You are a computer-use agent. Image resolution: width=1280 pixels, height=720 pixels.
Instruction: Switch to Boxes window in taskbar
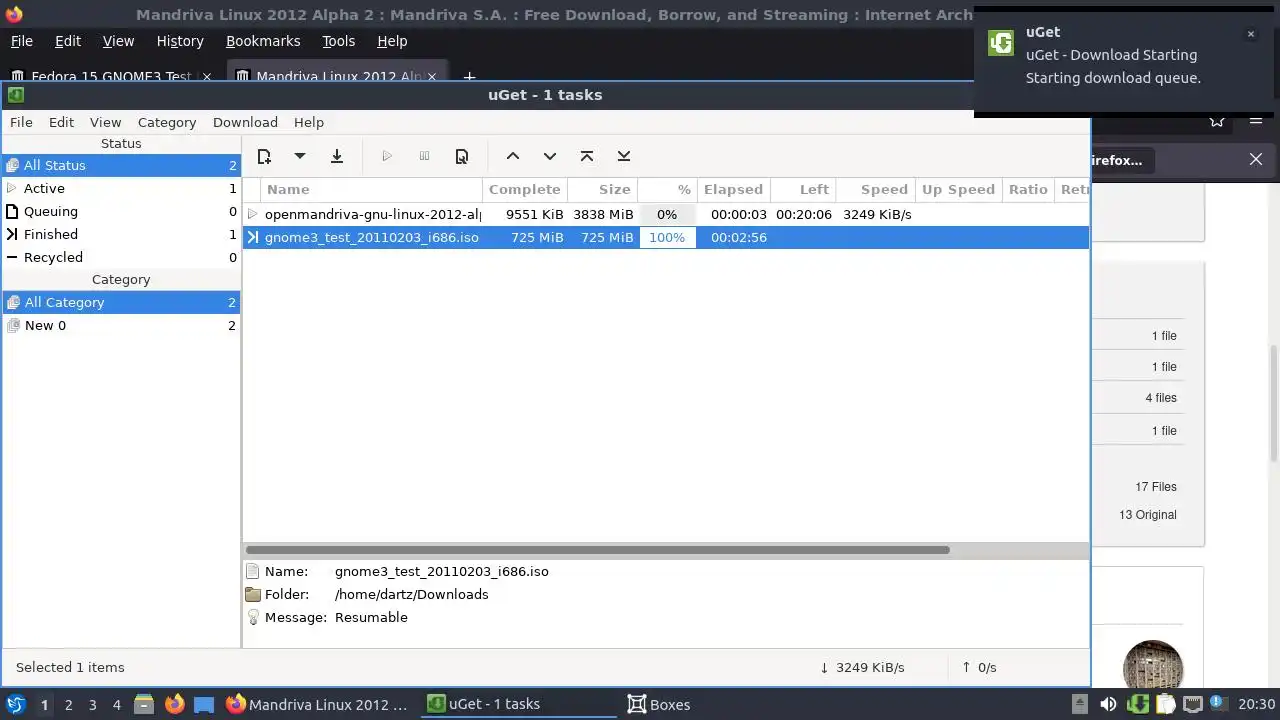point(658,704)
